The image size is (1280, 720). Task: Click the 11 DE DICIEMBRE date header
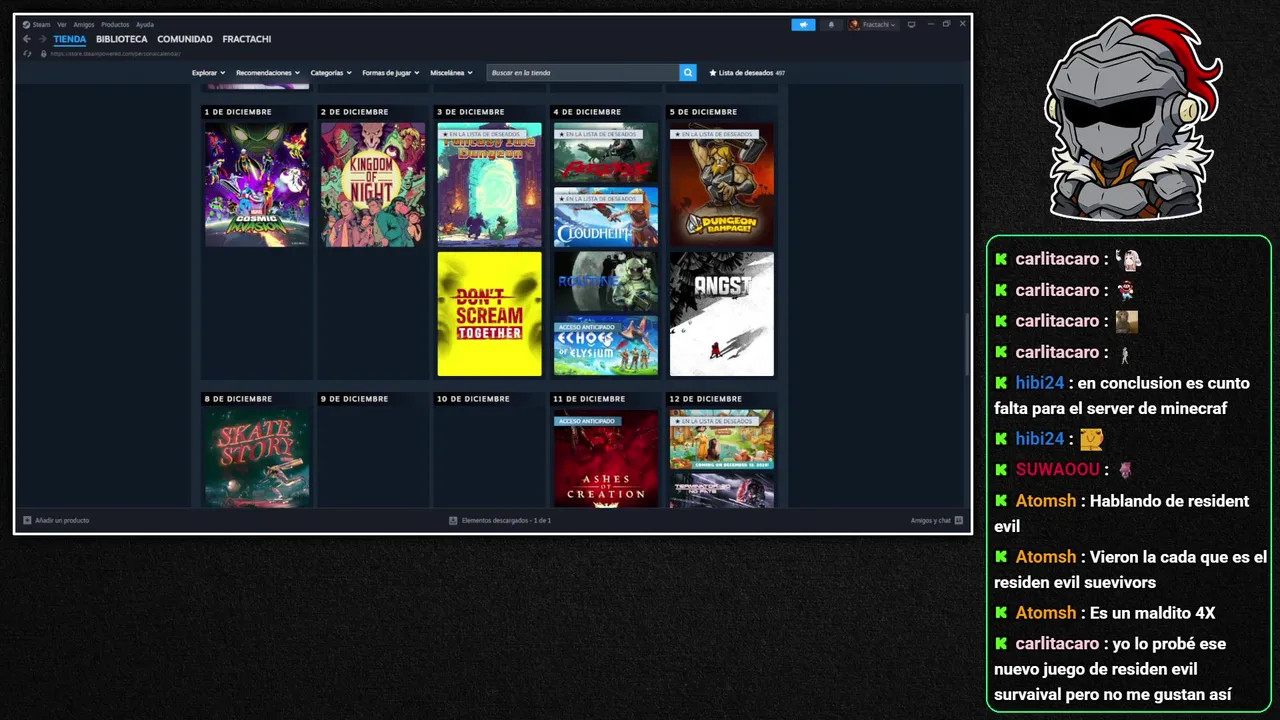[589, 399]
